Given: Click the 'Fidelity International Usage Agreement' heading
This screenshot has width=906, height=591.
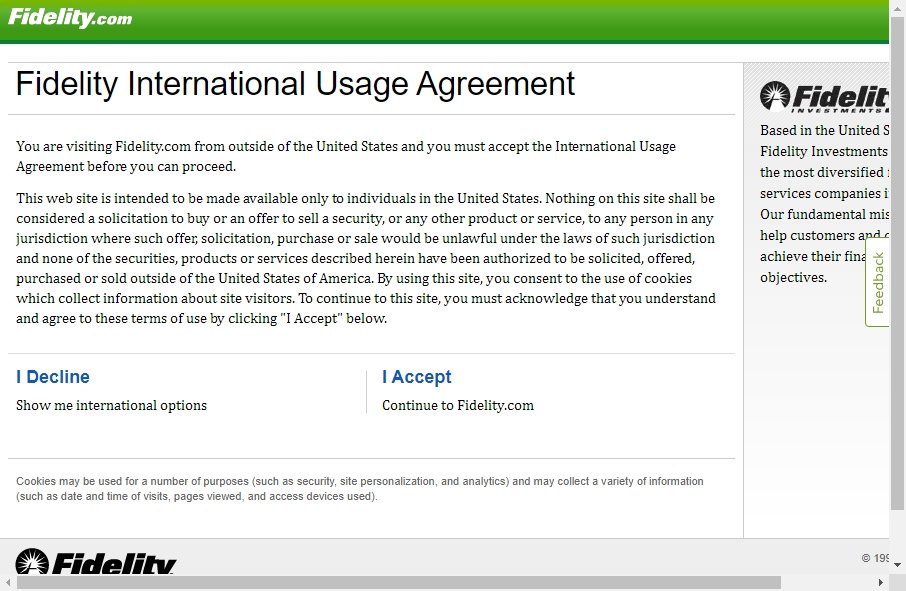Looking at the screenshot, I should [x=295, y=84].
